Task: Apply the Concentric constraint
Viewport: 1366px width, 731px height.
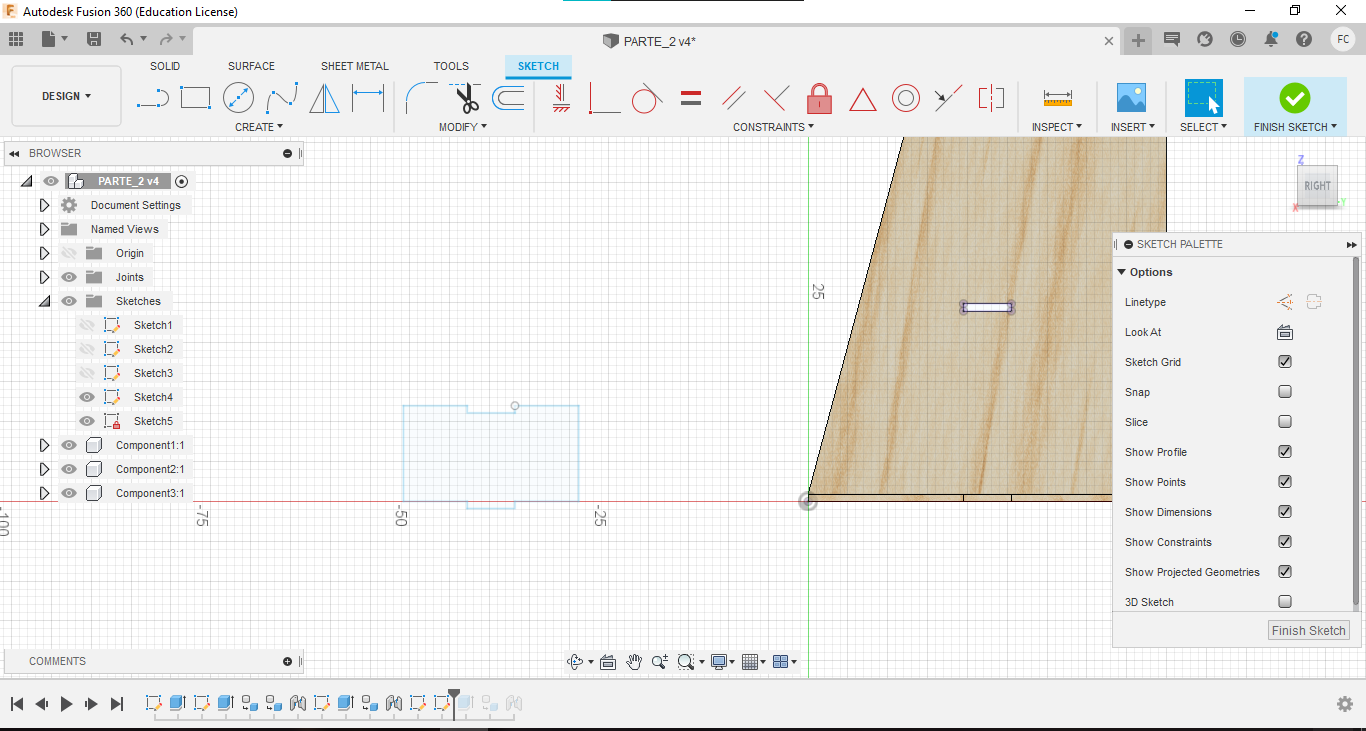Action: [906, 98]
